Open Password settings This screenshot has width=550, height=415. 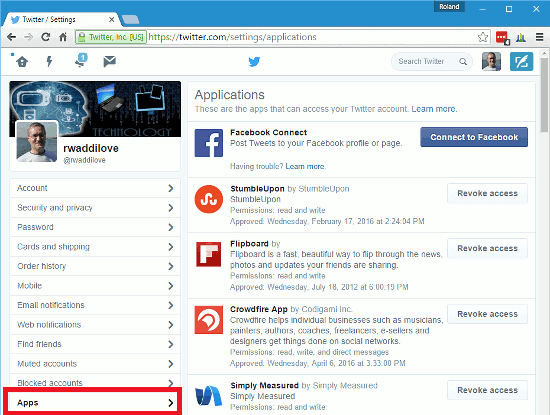point(95,227)
